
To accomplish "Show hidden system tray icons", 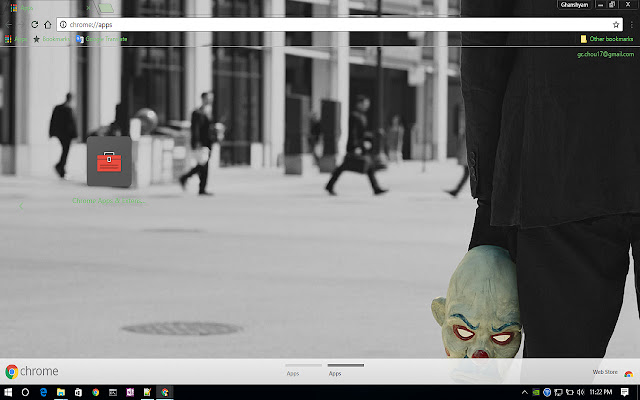I will pos(524,392).
